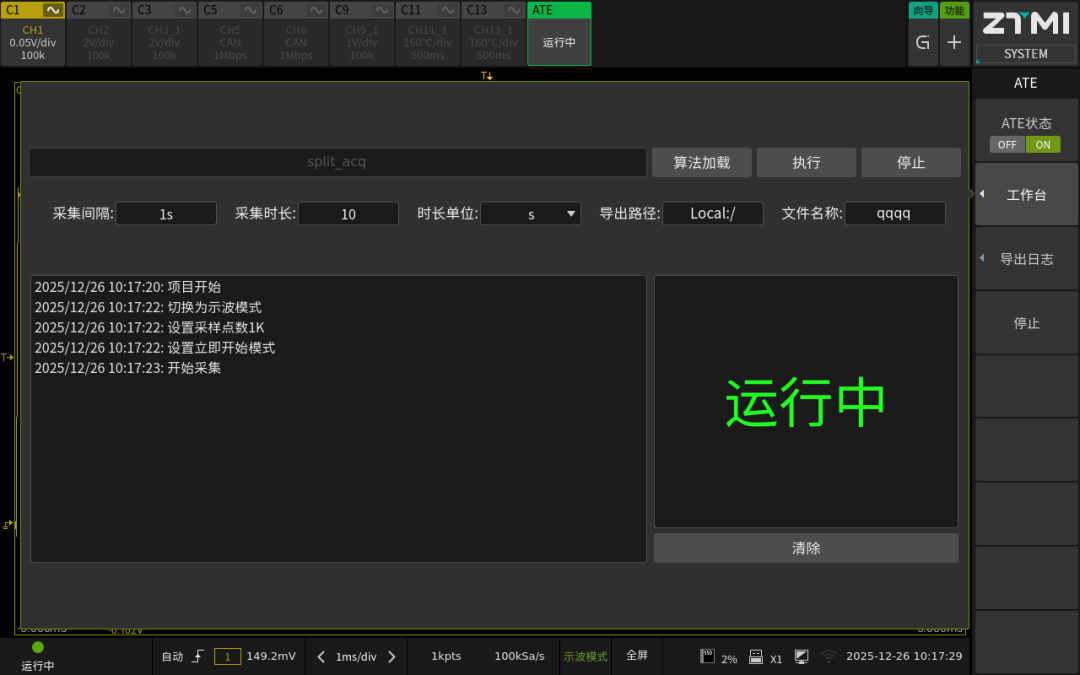Clear the log with the 清除 button
This screenshot has height=675, width=1080.
[x=806, y=547]
